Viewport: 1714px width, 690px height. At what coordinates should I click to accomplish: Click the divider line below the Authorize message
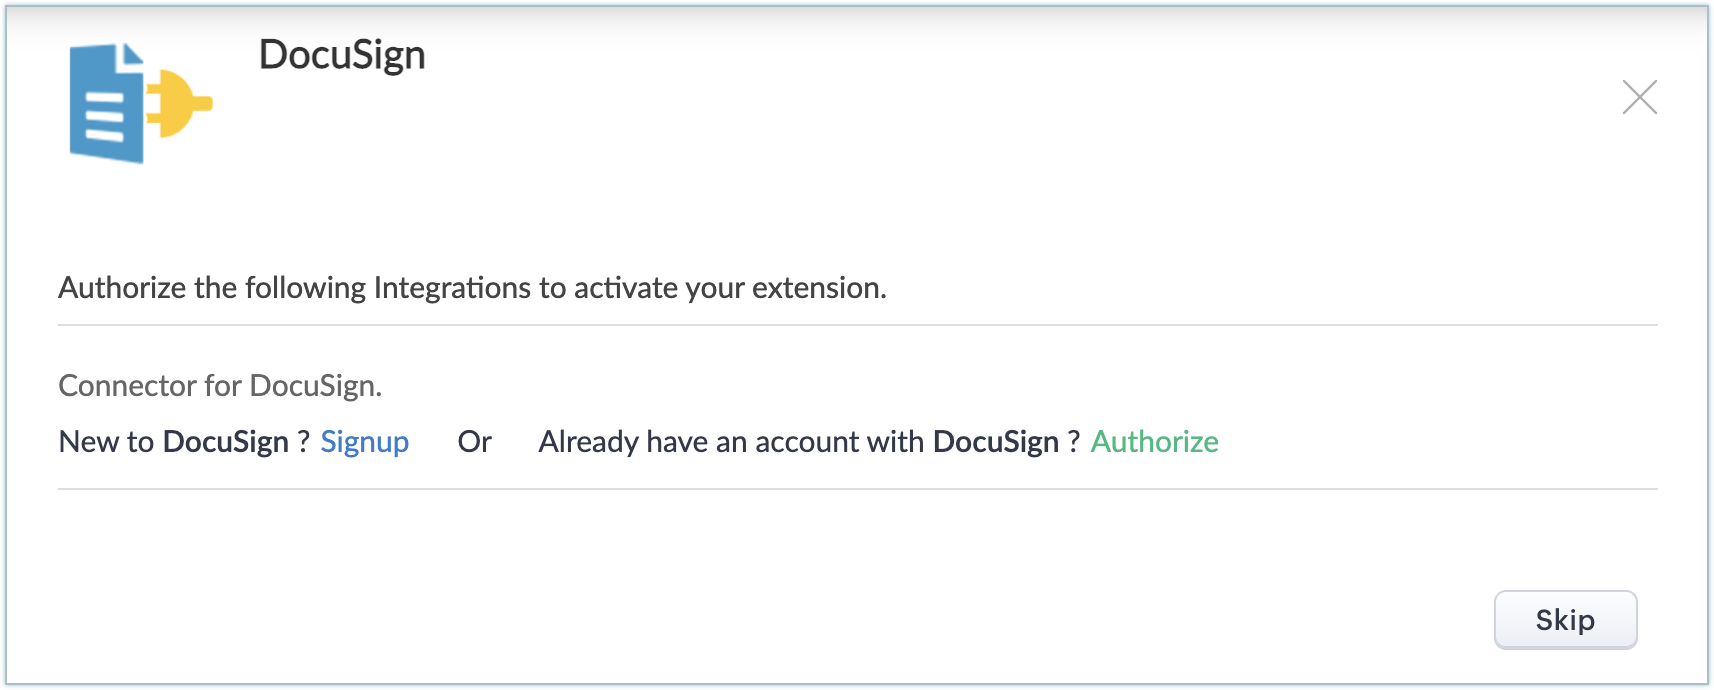tap(858, 325)
